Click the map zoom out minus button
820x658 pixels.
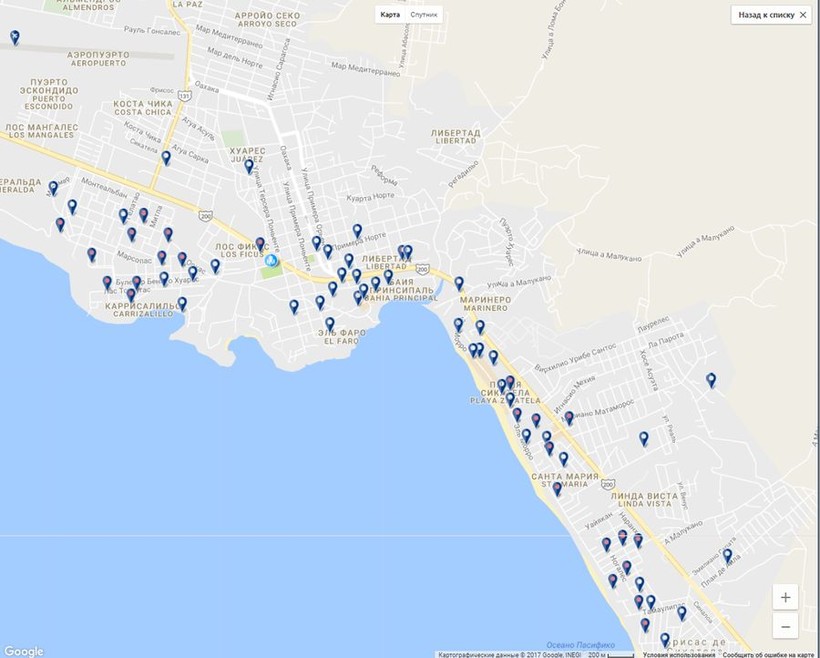[785, 627]
